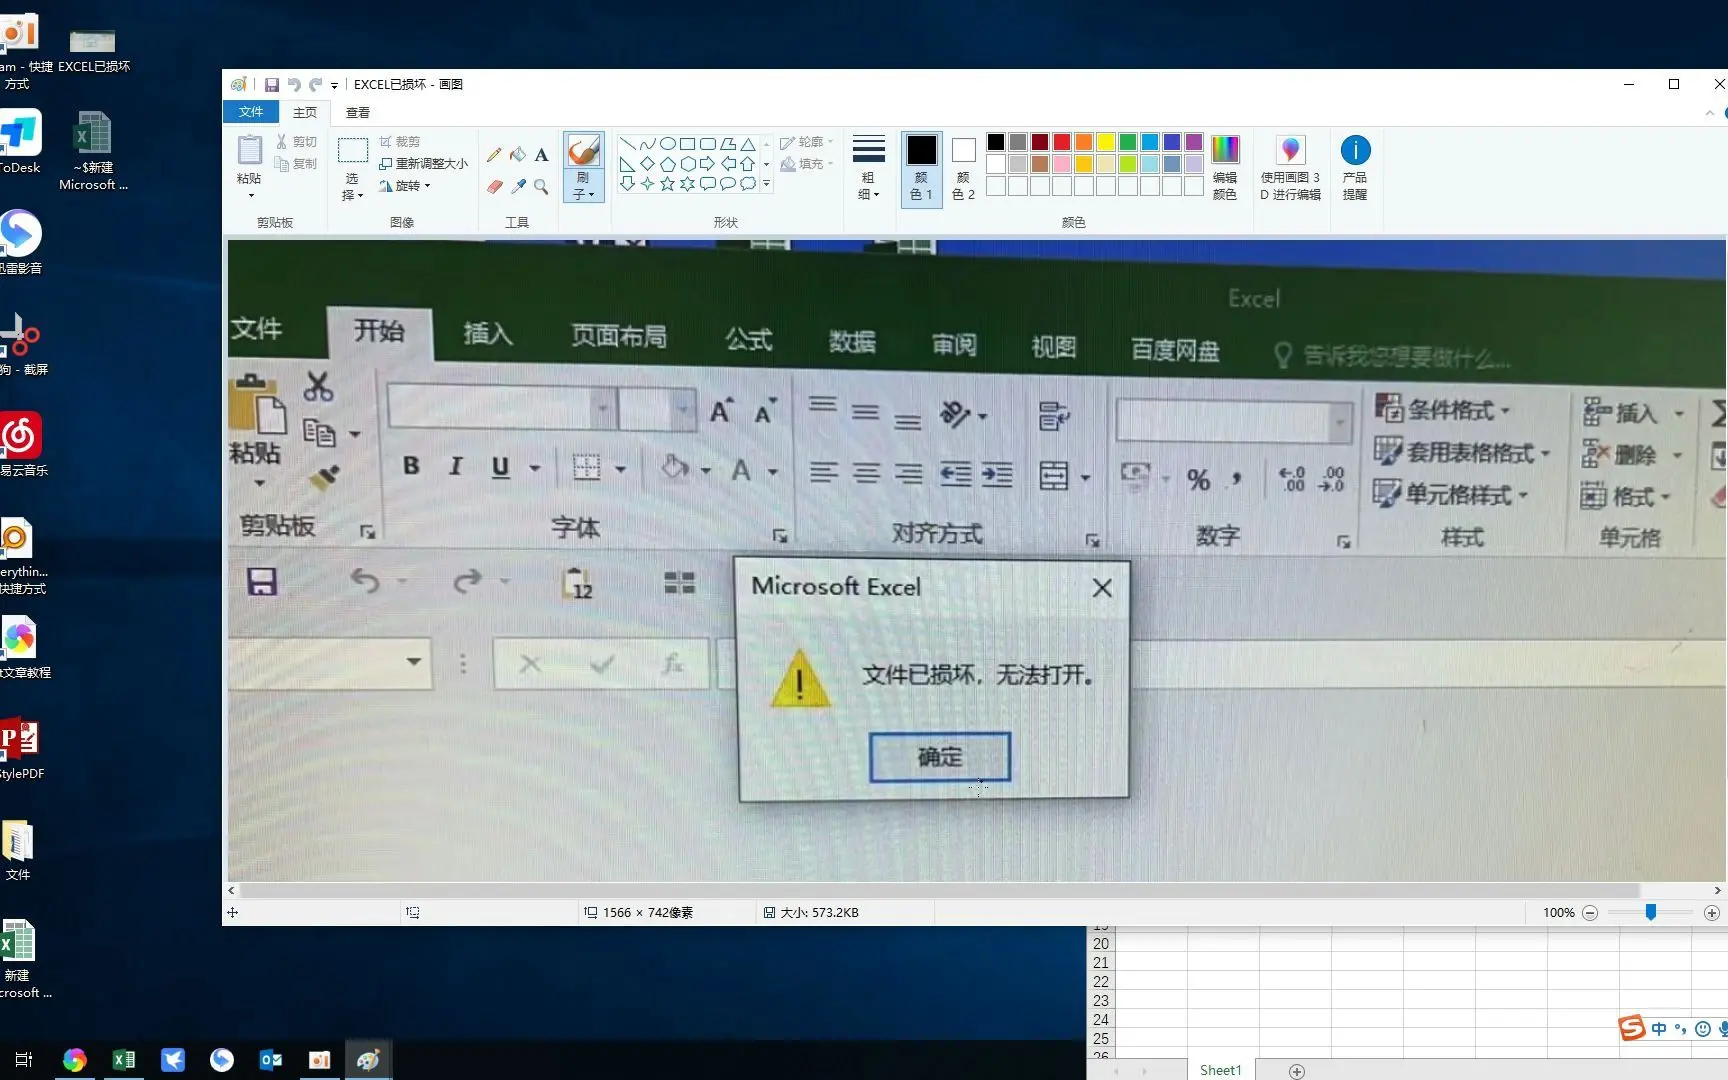Select the Magnifier tool
1728x1080 pixels.
(541, 186)
